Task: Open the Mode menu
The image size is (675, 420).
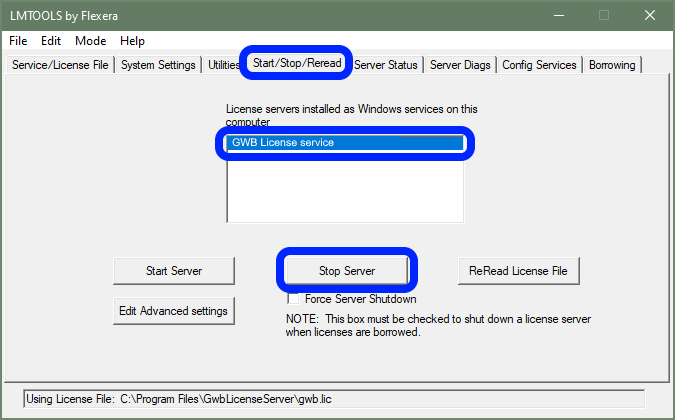Action: coord(90,41)
